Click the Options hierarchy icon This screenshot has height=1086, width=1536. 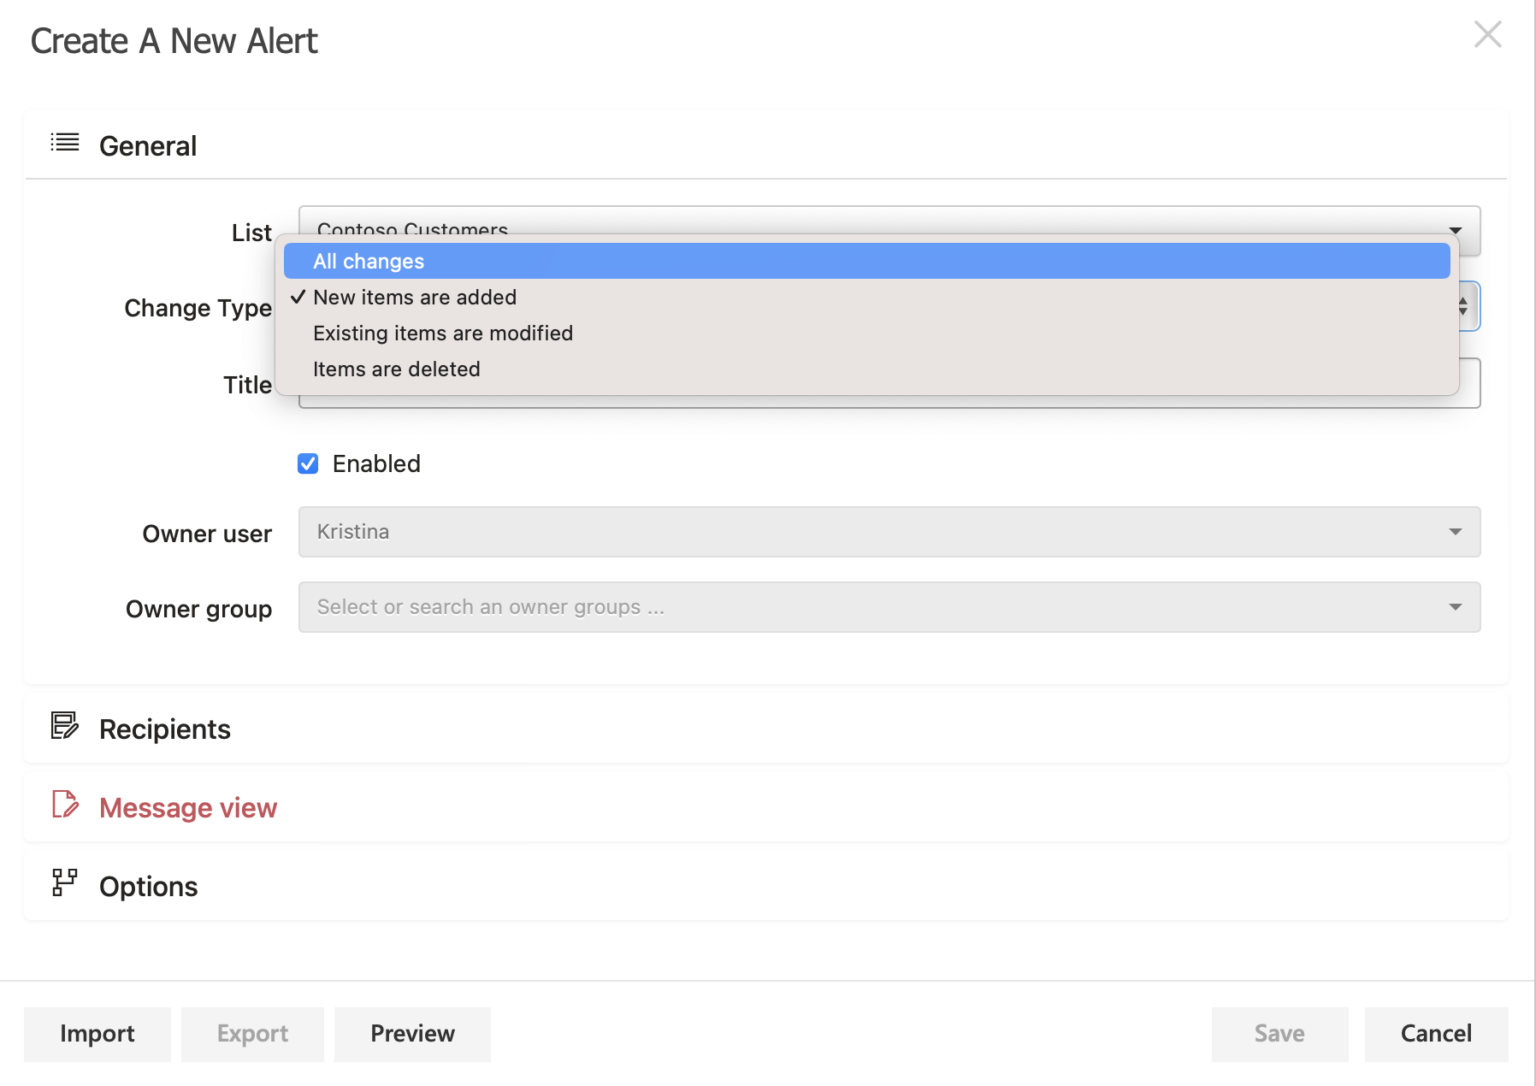tap(64, 883)
